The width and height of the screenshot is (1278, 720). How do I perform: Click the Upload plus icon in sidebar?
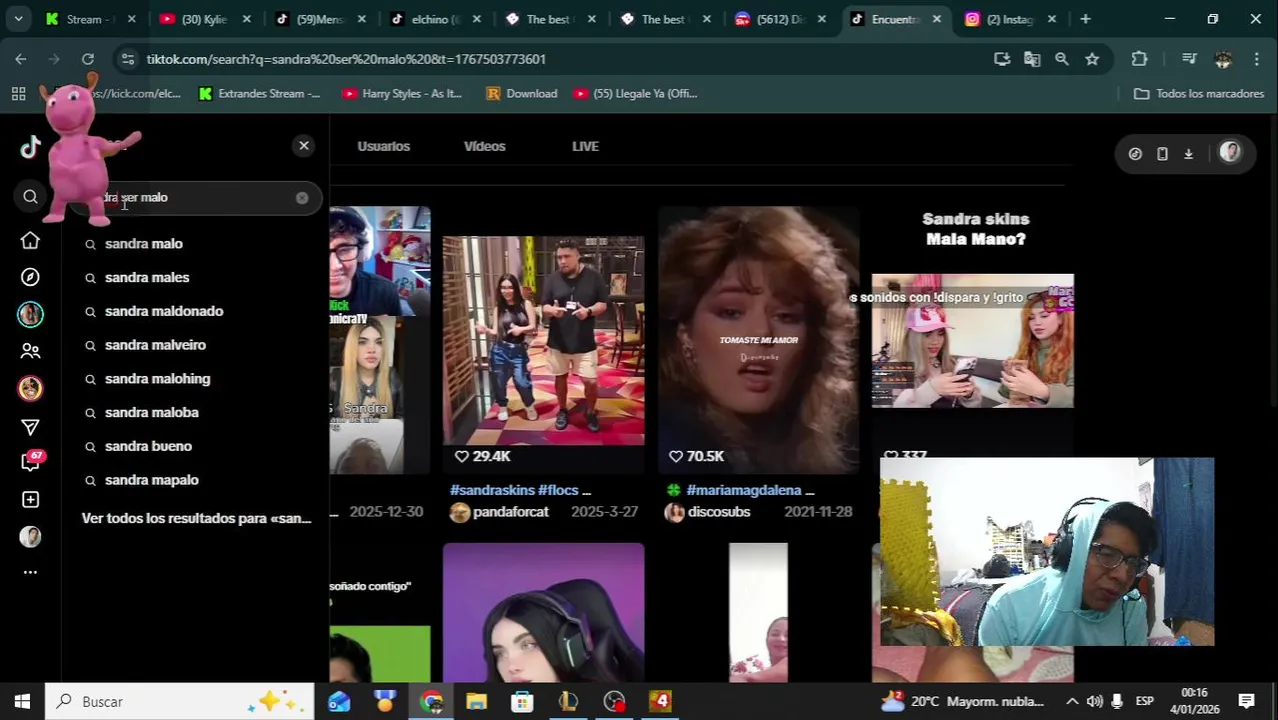(30, 499)
